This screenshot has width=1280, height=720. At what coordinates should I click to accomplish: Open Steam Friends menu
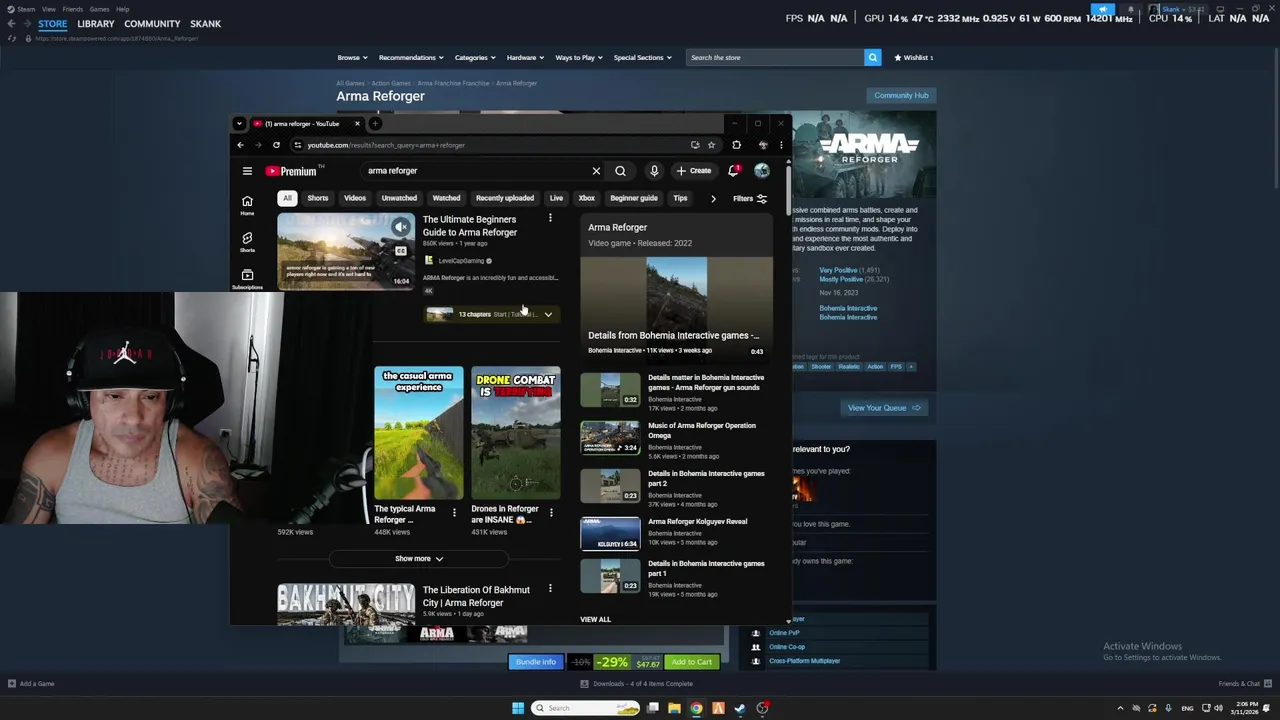pyautogui.click(x=73, y=9)
